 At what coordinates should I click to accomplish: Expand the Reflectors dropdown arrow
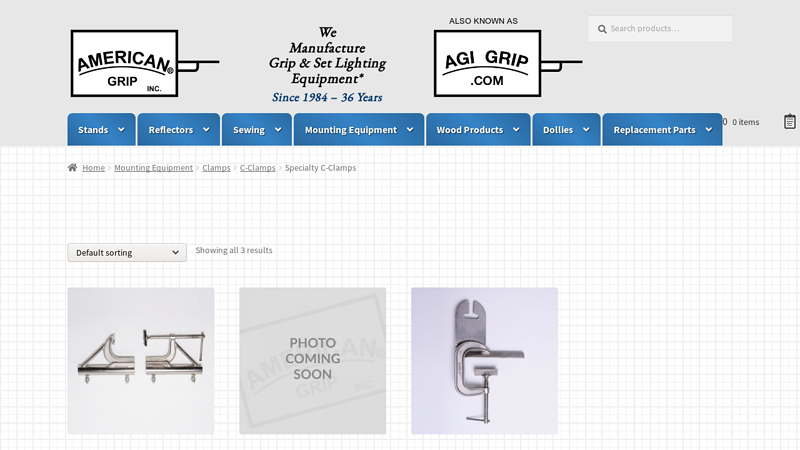206,130
